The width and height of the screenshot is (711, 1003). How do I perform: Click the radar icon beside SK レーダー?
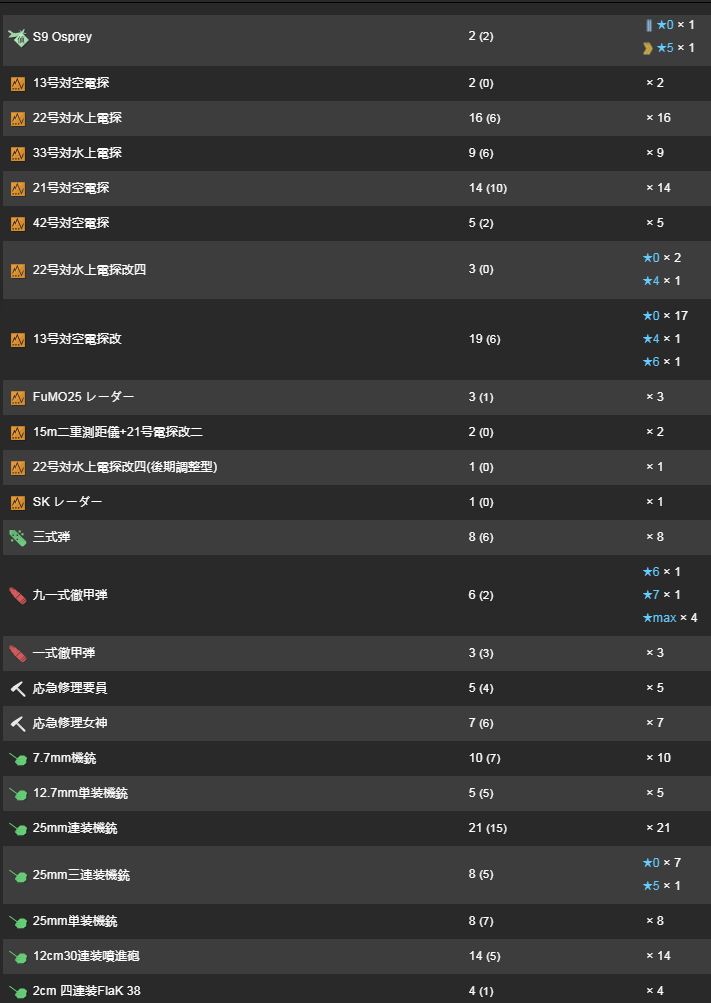pyautogui.click(x=18, y=503)
